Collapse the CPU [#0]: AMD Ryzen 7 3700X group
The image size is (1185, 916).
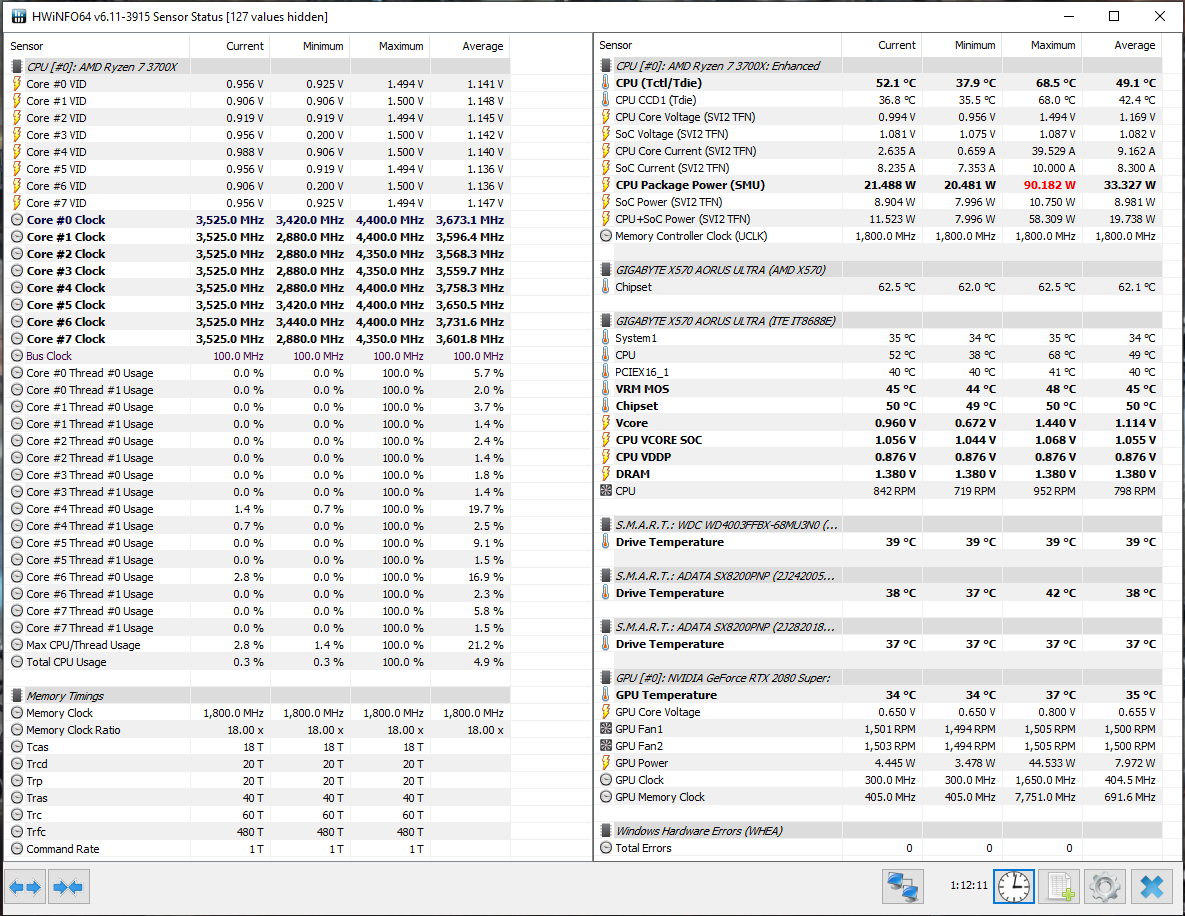[17, 67]
